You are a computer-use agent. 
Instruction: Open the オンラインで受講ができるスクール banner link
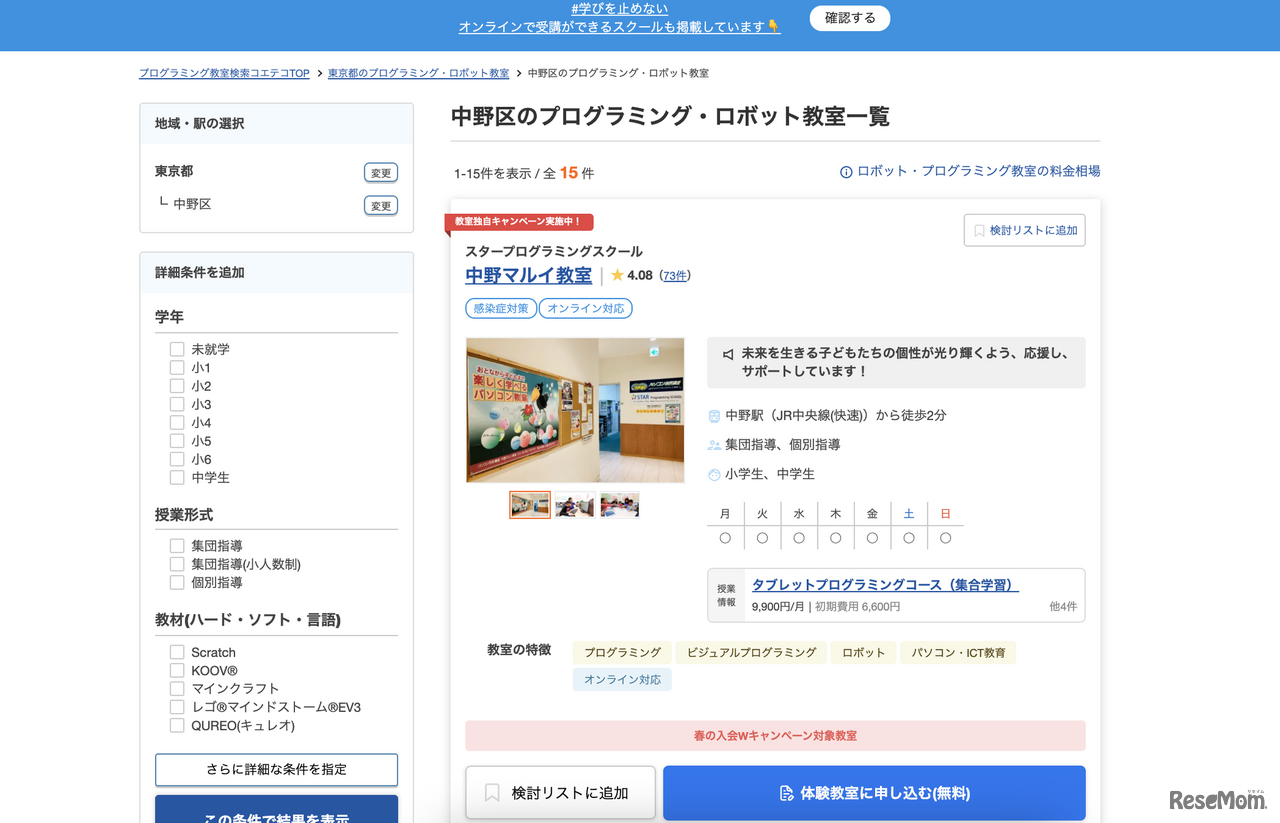click(x=619, y=27)
